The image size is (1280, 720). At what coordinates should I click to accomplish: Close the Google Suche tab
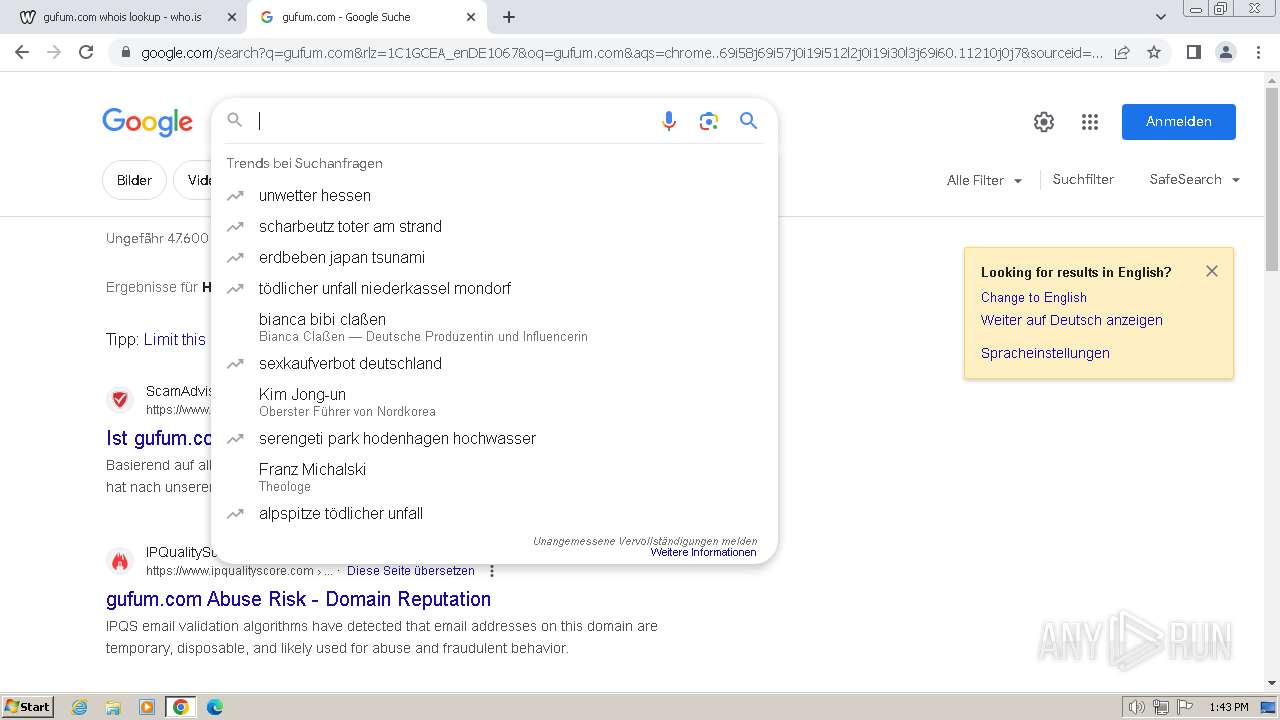click(x=471, y=17)
